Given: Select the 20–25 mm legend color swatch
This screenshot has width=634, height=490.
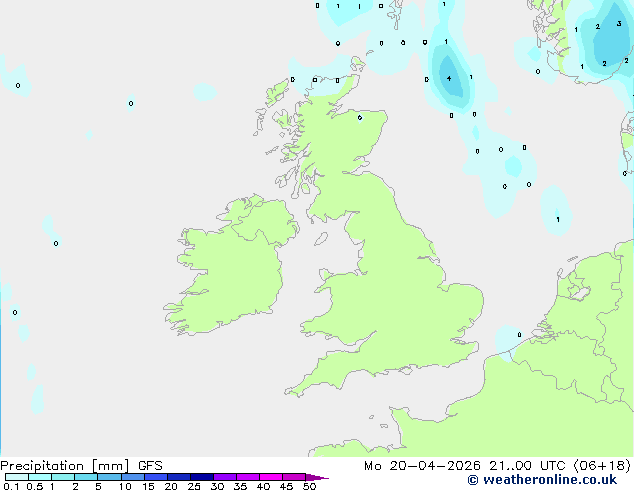Looking at the screenshot, I should (178, 477).
